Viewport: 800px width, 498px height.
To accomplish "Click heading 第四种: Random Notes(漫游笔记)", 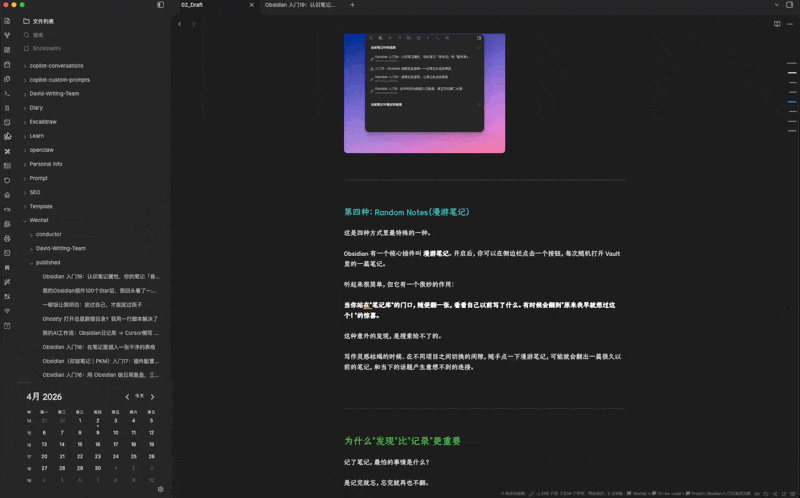I will [x=407, y=212].
